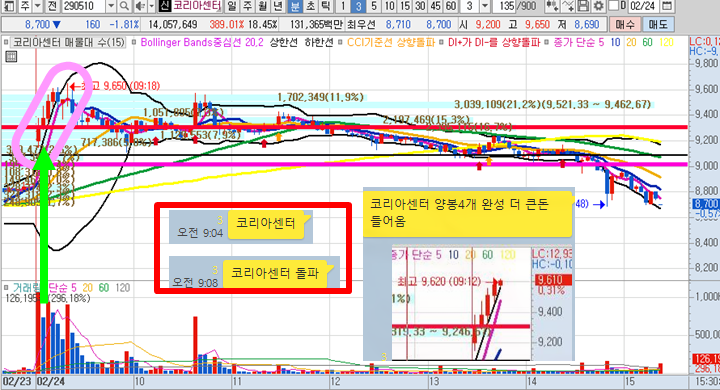Click the add indicator icon with candles and plus
Screen dimensions: 720x390
click(x=552, y=6)
